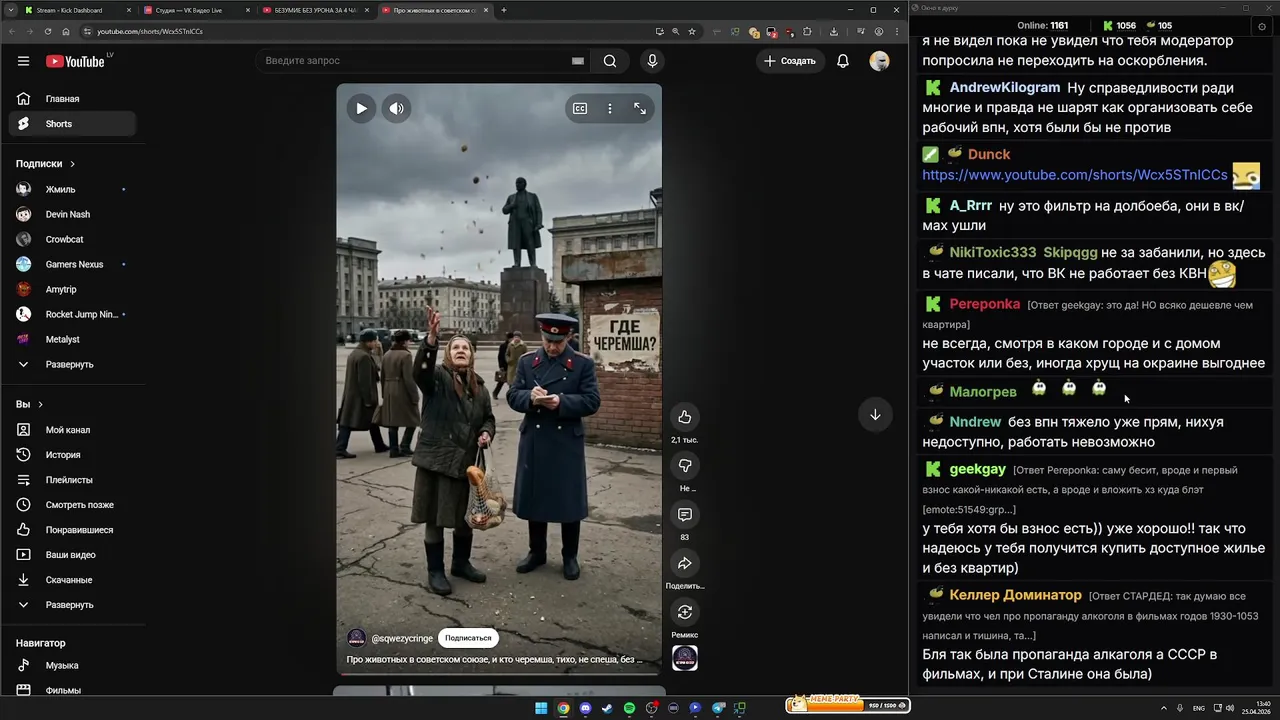
Task: Open the Amytrip channel
Action: click(72, 289)
